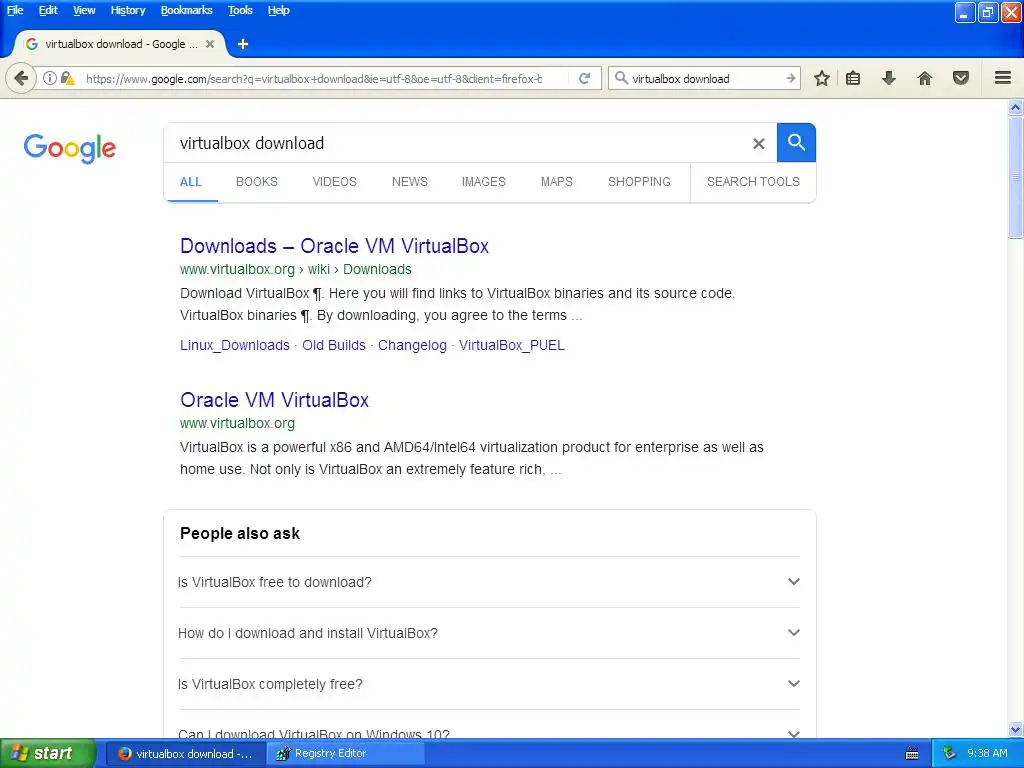
Task: Open SEARCH TOOLS options
Action: pyautogui.click(x=753, y=182)
